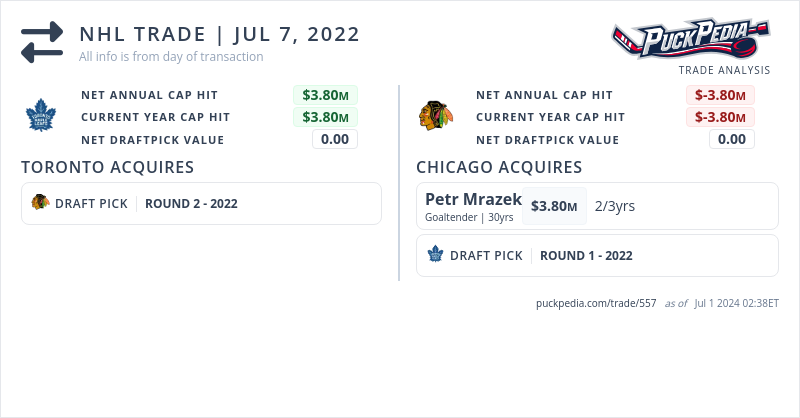Click Toronto's green current year cap hit badge
Viewport: 800px width, 418px height.
point(325,117)
